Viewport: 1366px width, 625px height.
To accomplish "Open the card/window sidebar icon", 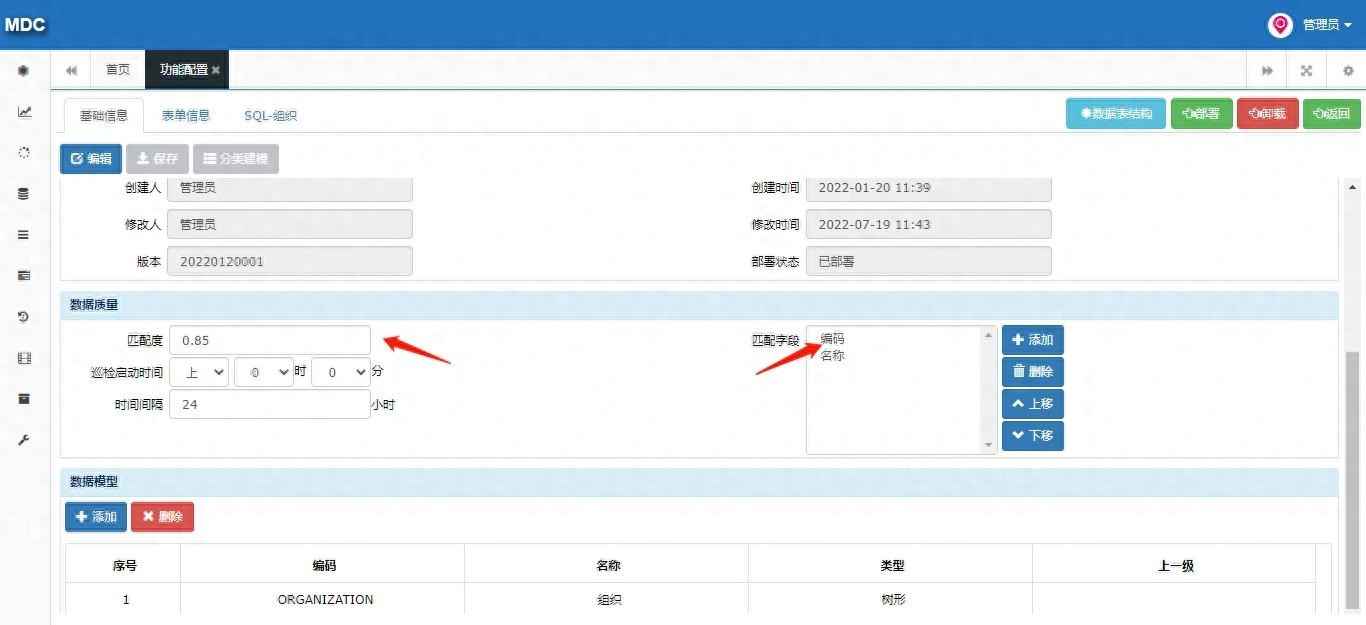I will tap(24, 276).
